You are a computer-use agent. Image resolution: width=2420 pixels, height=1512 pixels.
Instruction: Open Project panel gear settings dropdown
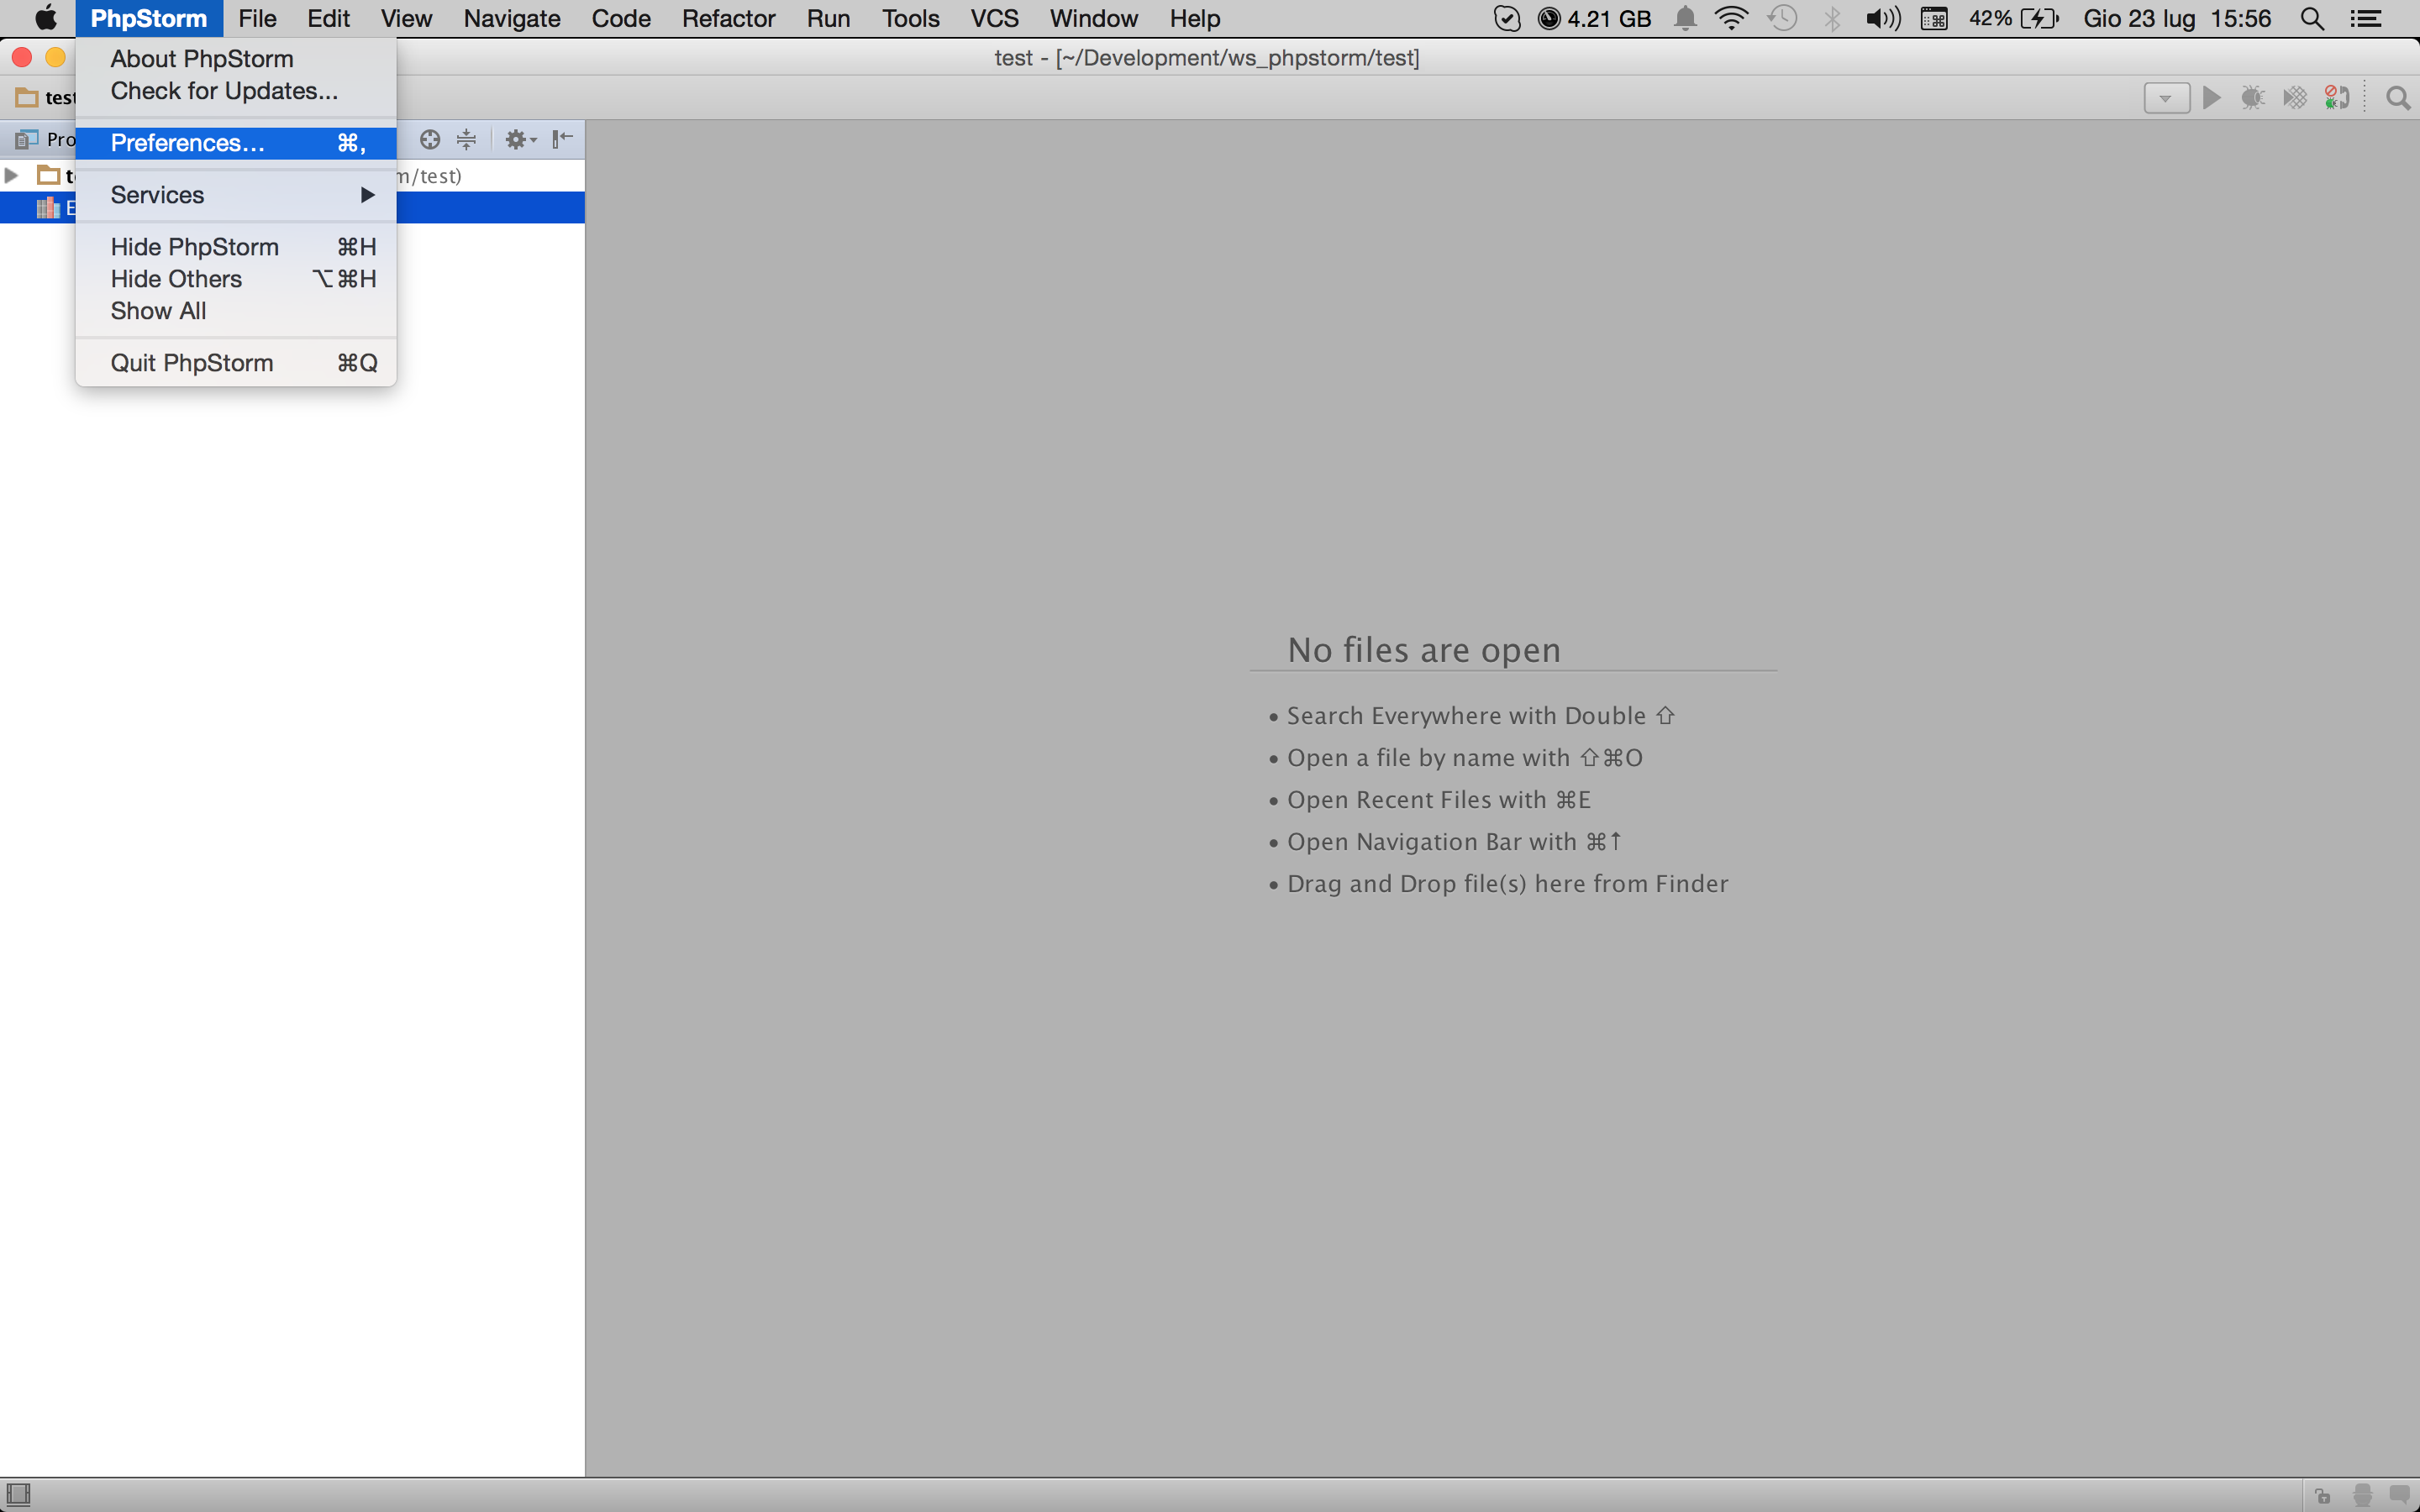pos(520,139)
